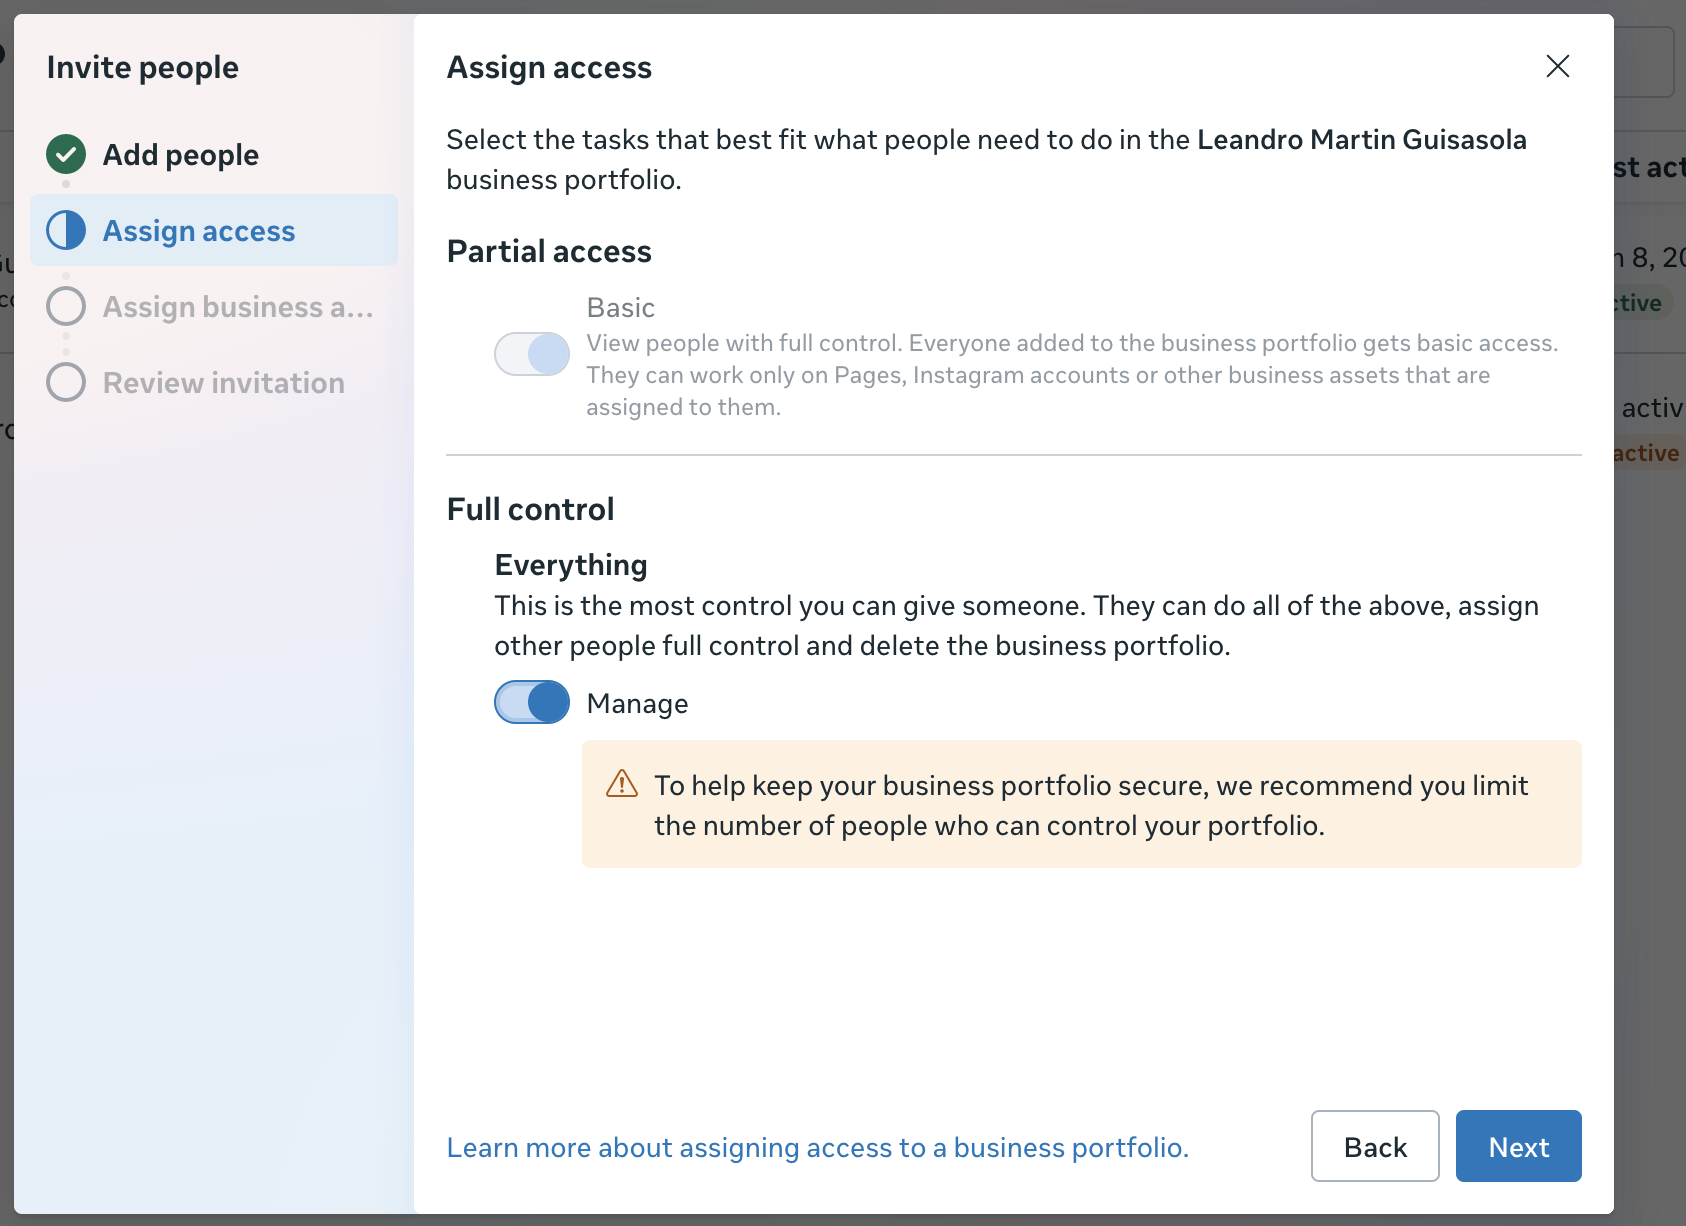Click the Leandro Martin Guisasola portfolio name
Viewport: 1686px width, 1226px height.
[x=1362, y=140]
